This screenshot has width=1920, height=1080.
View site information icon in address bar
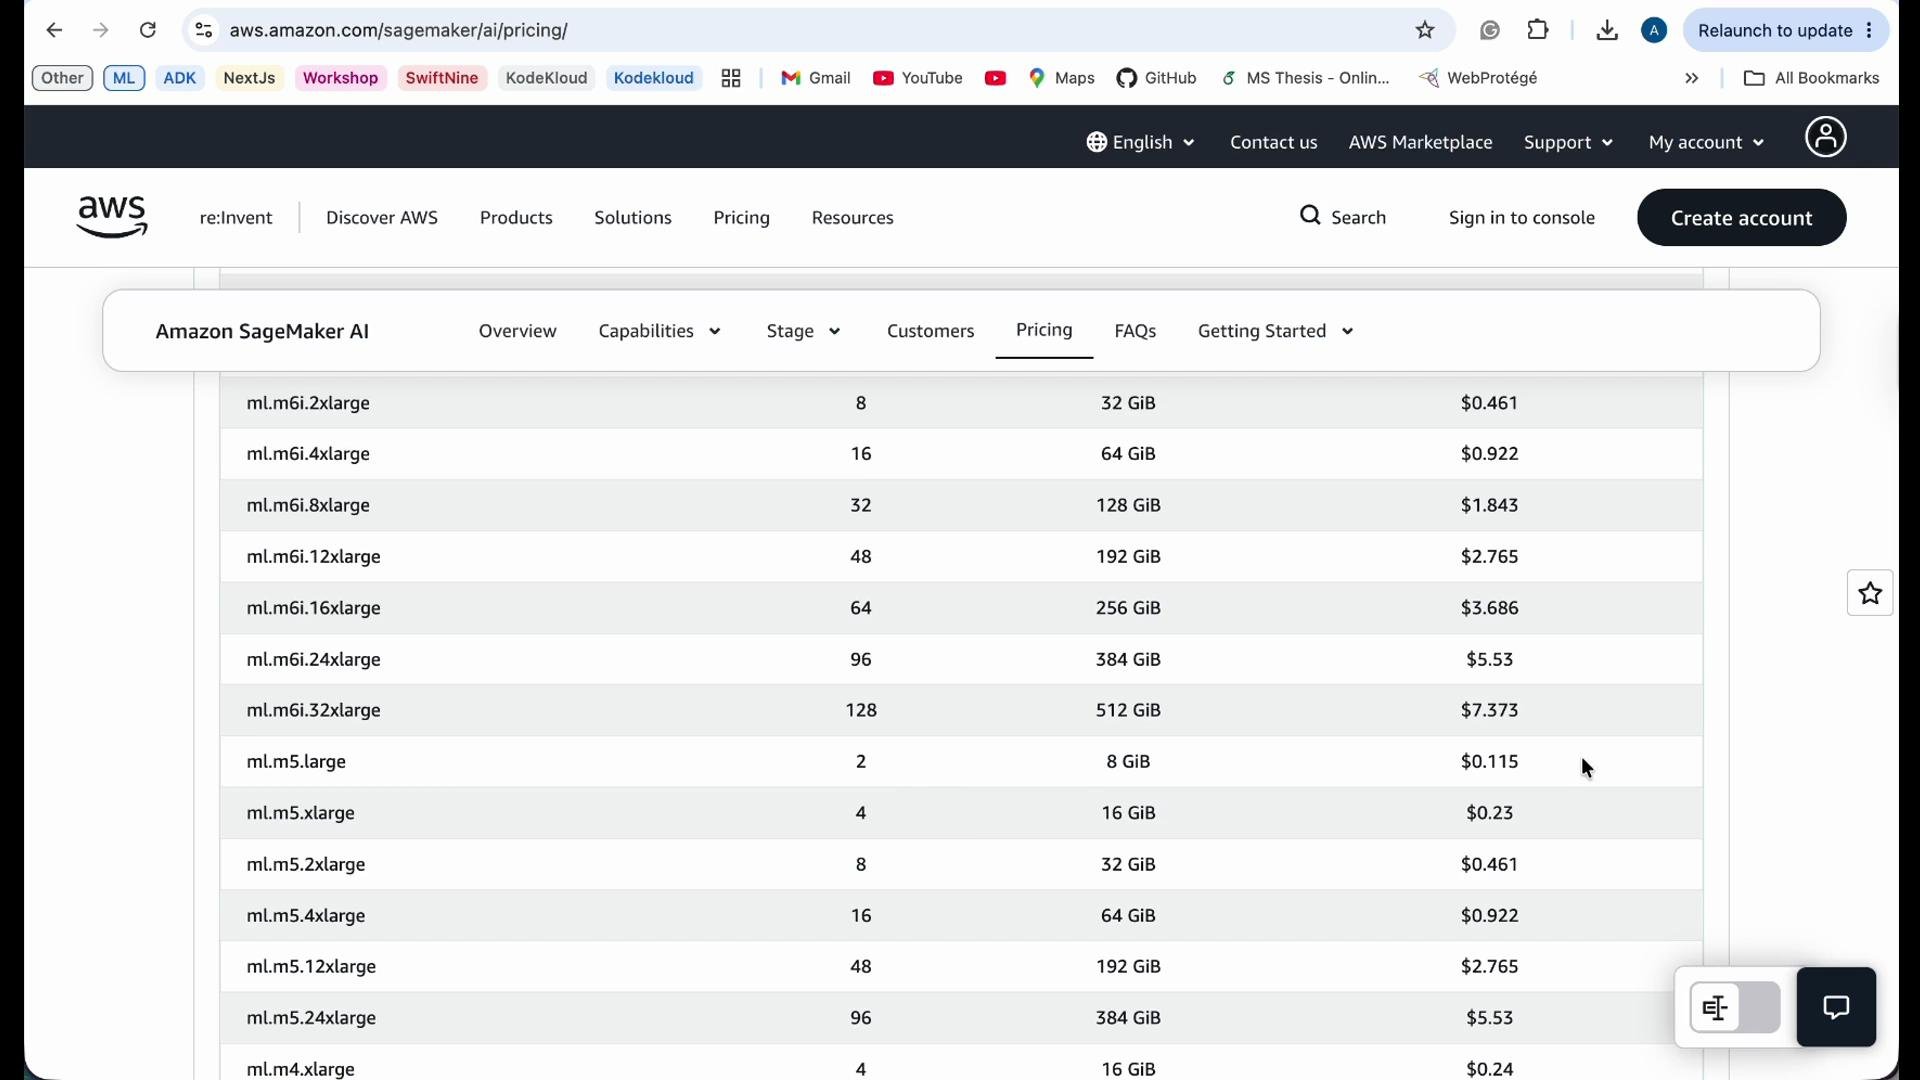coord(204,31)
